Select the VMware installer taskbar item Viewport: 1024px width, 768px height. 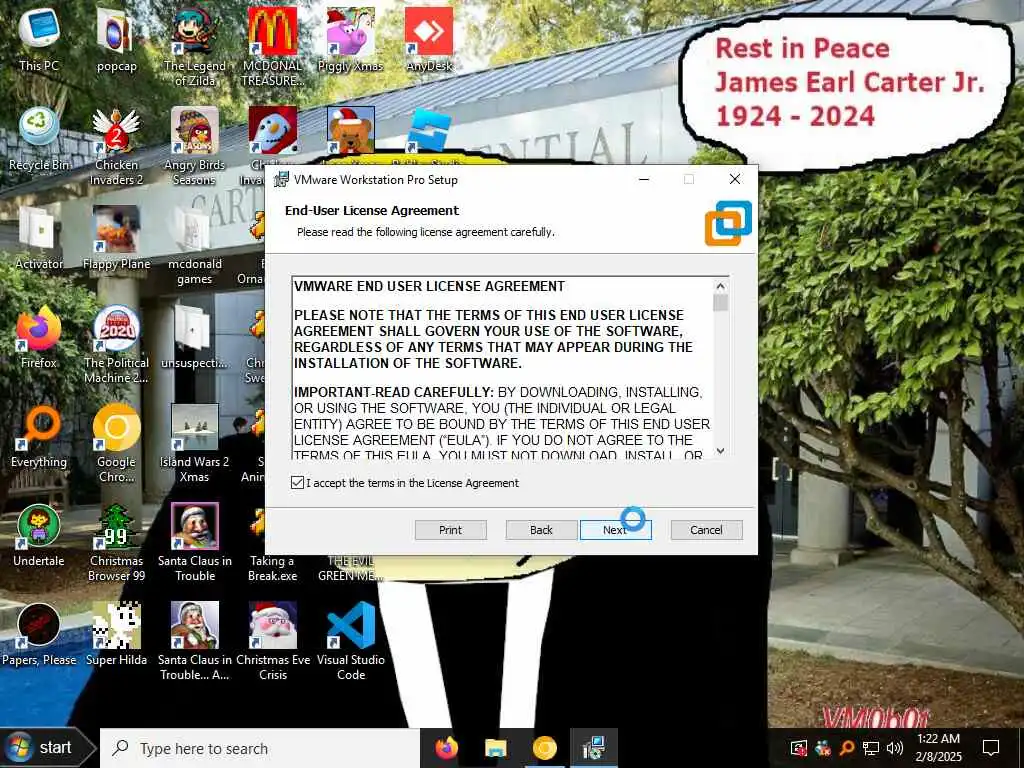click(594, 748)
